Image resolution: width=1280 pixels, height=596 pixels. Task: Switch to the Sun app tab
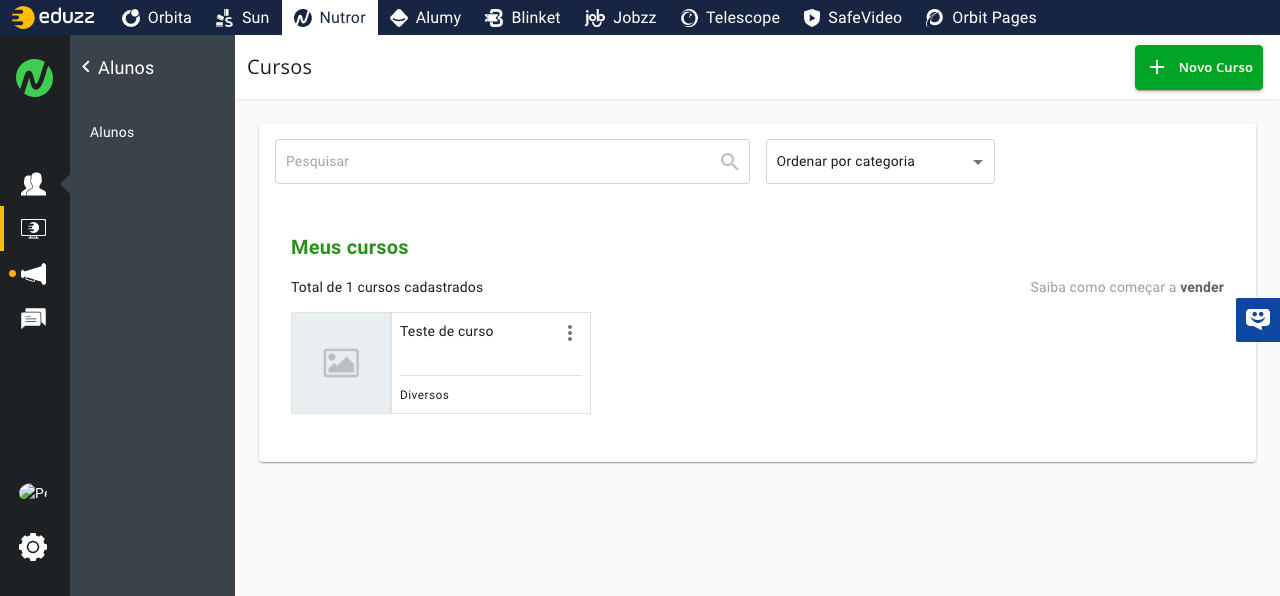(x=242, y=17)
